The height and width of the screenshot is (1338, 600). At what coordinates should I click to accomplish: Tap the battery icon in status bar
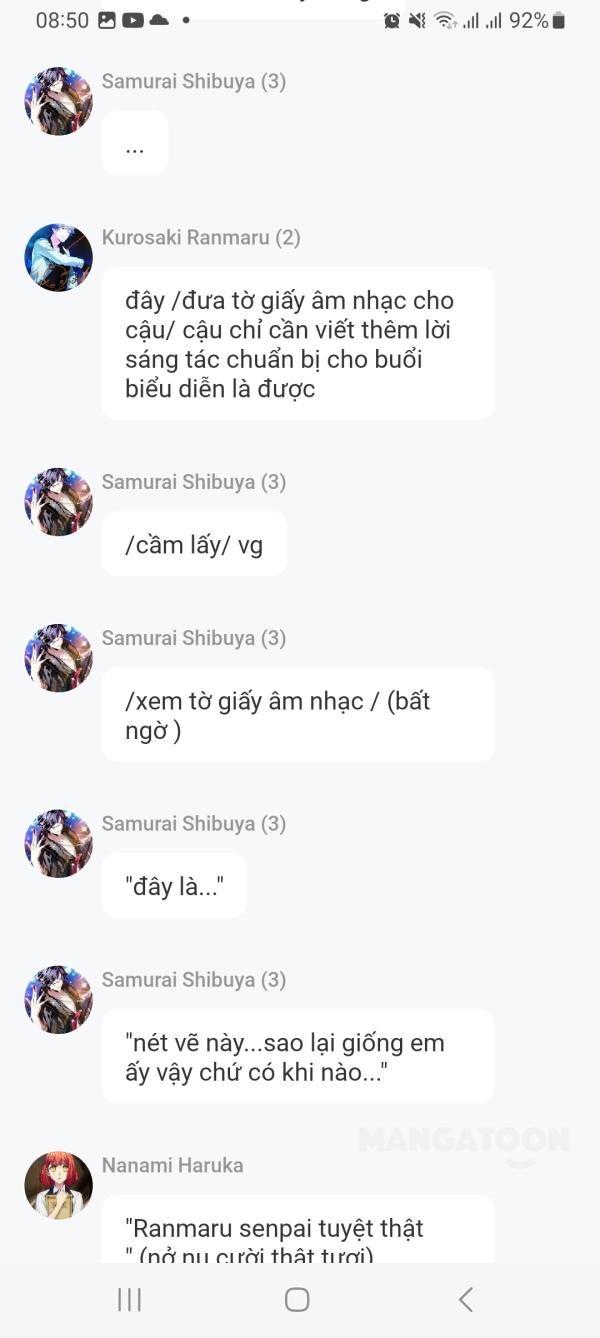(x=559, y=20)
